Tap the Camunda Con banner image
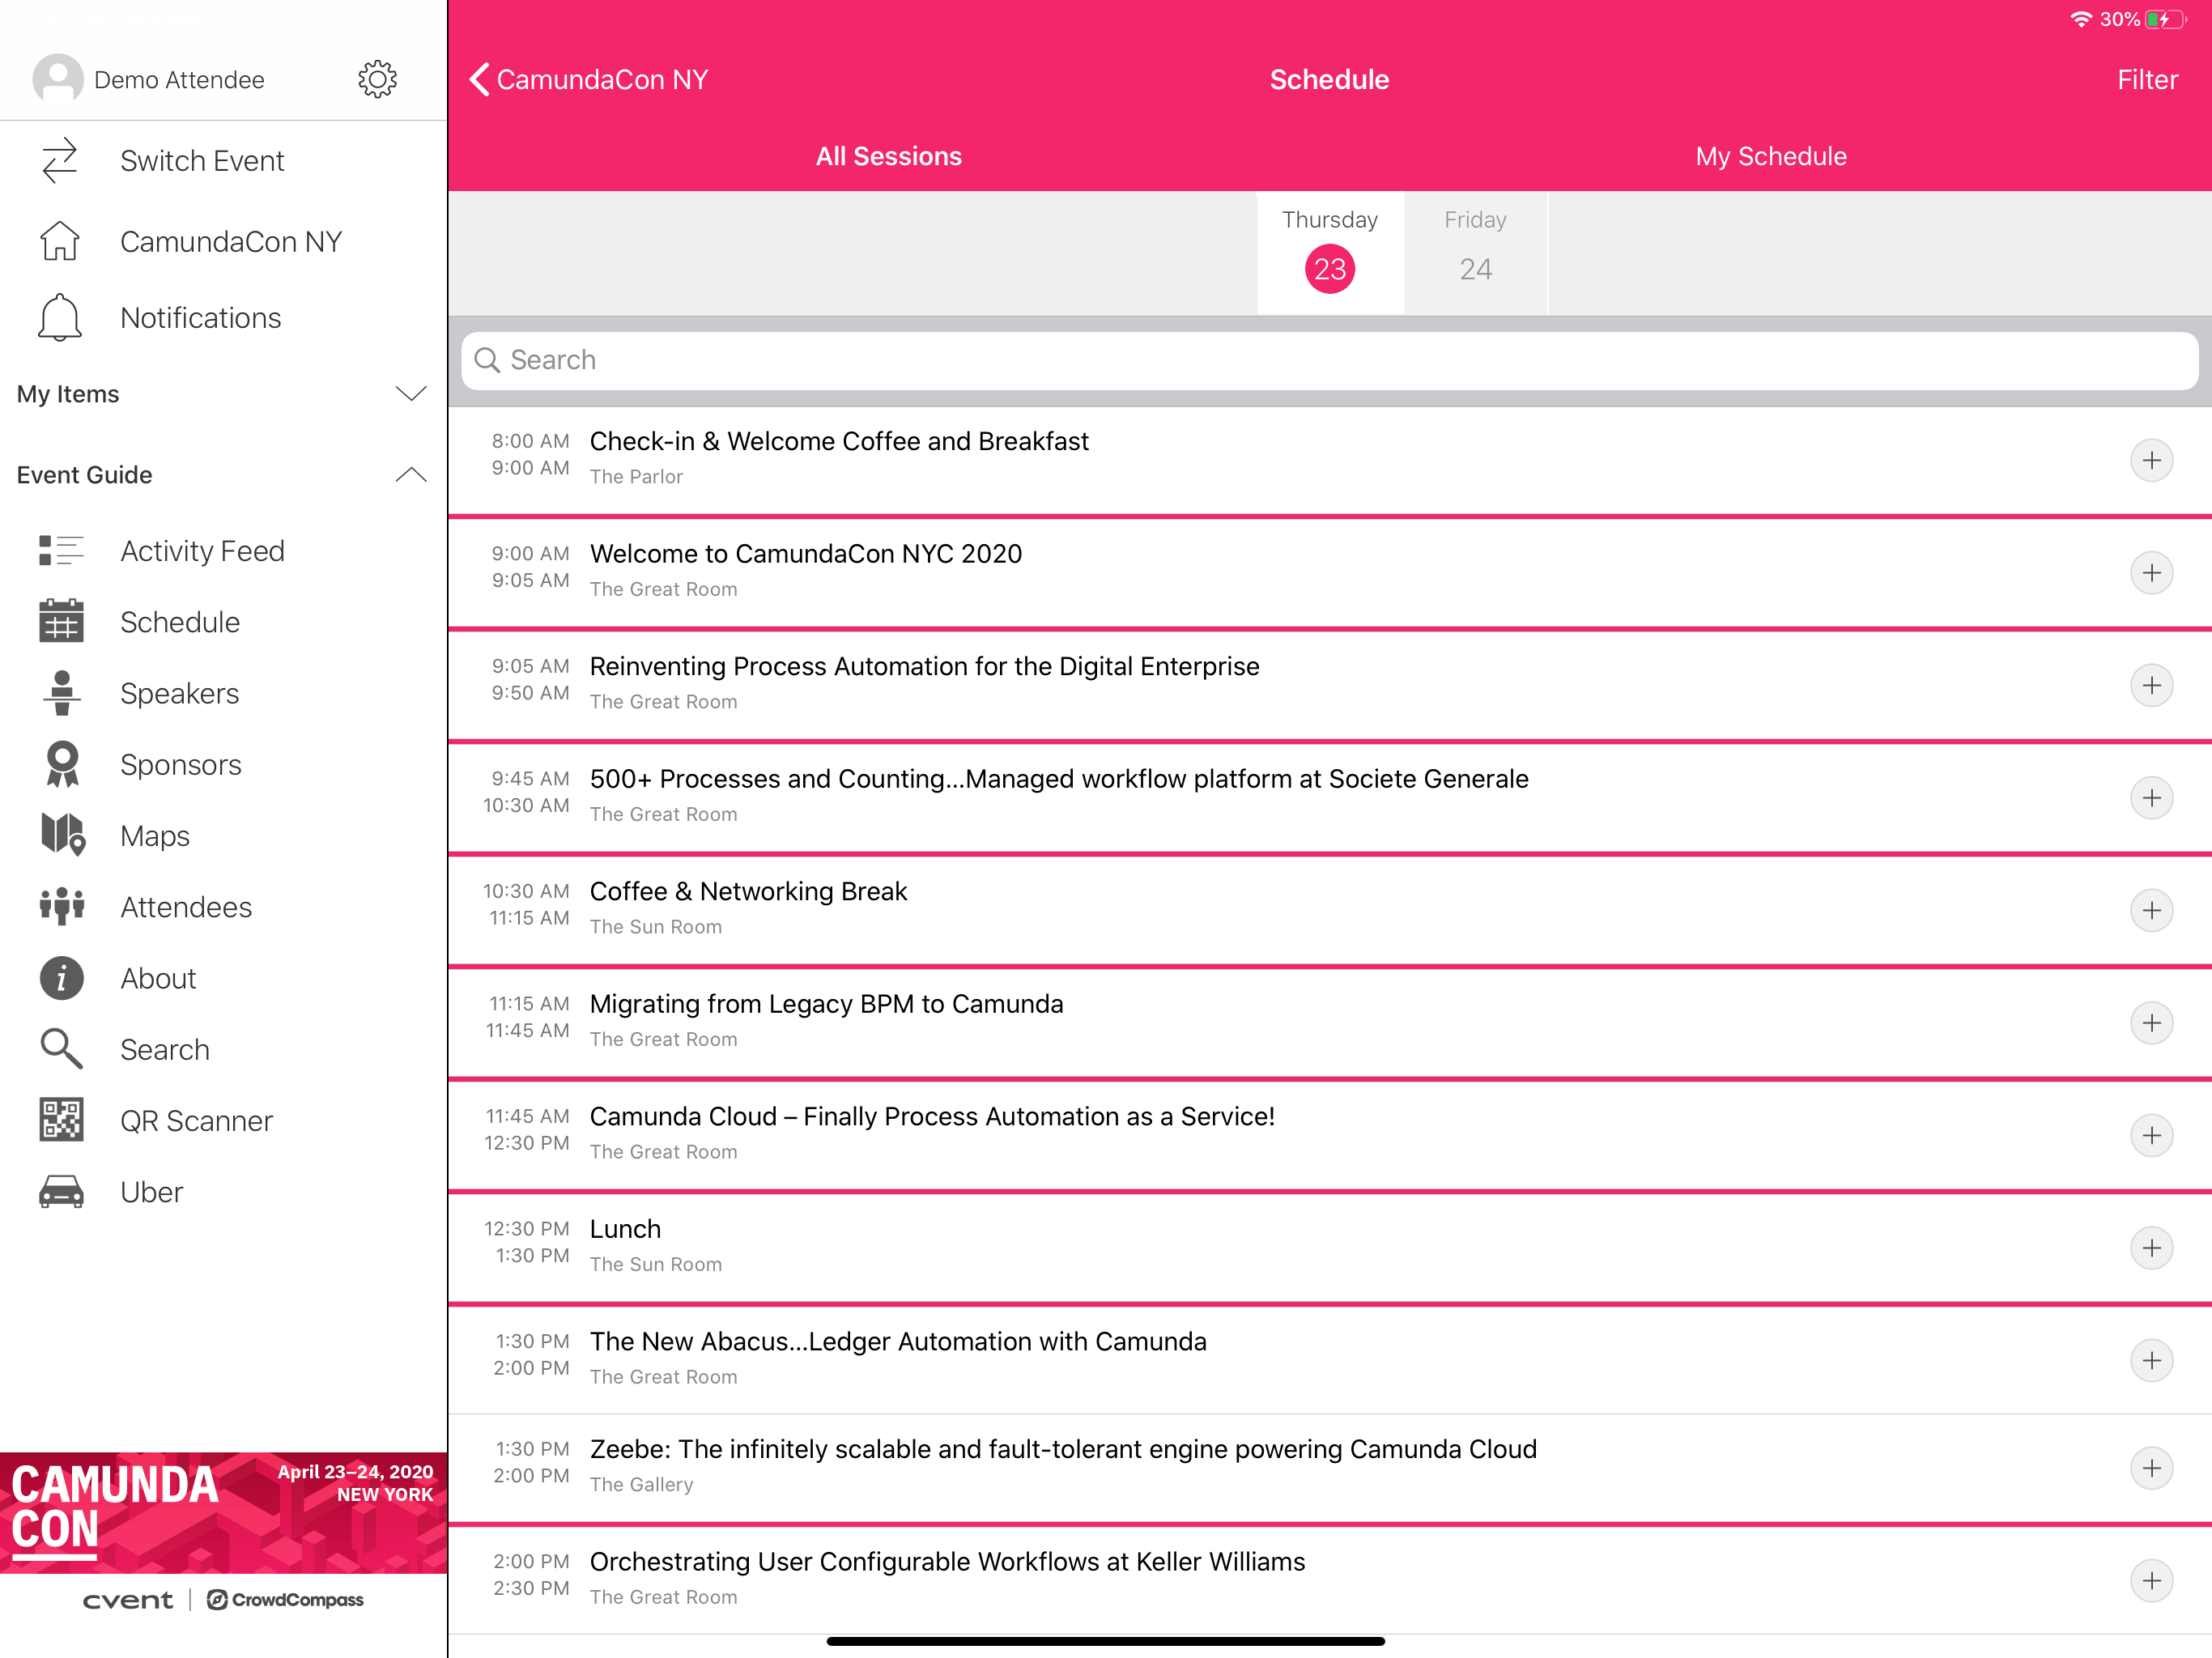2212x1658 pixels. (223, 1512)
